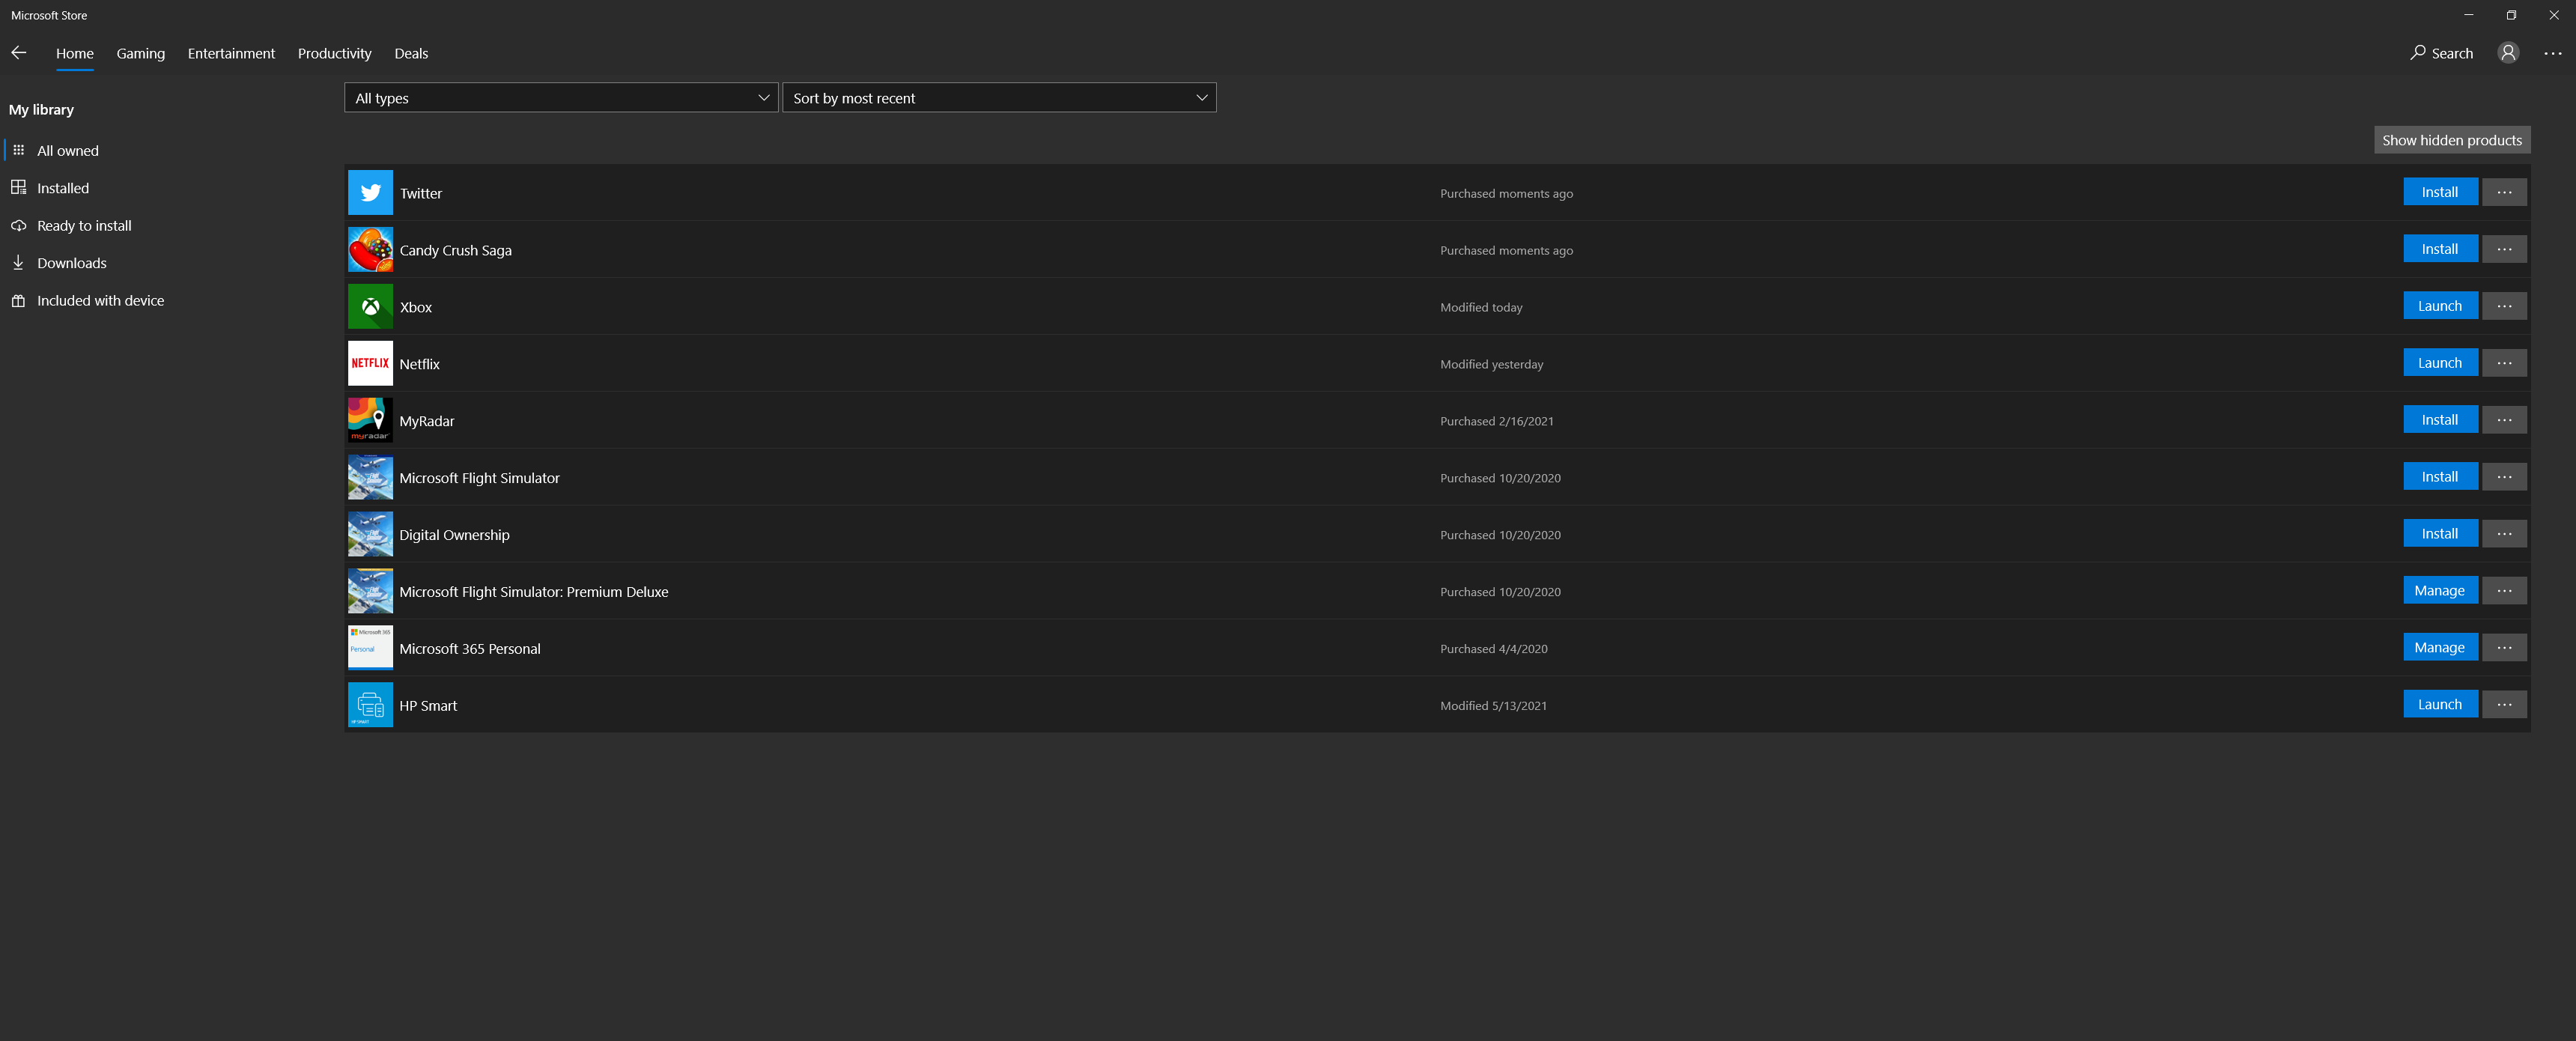Image resolution: width=2576 pixels, height=1041 pixels.
Task: Click the Microsoft 365 Personal icon
Action: [370, 648]
